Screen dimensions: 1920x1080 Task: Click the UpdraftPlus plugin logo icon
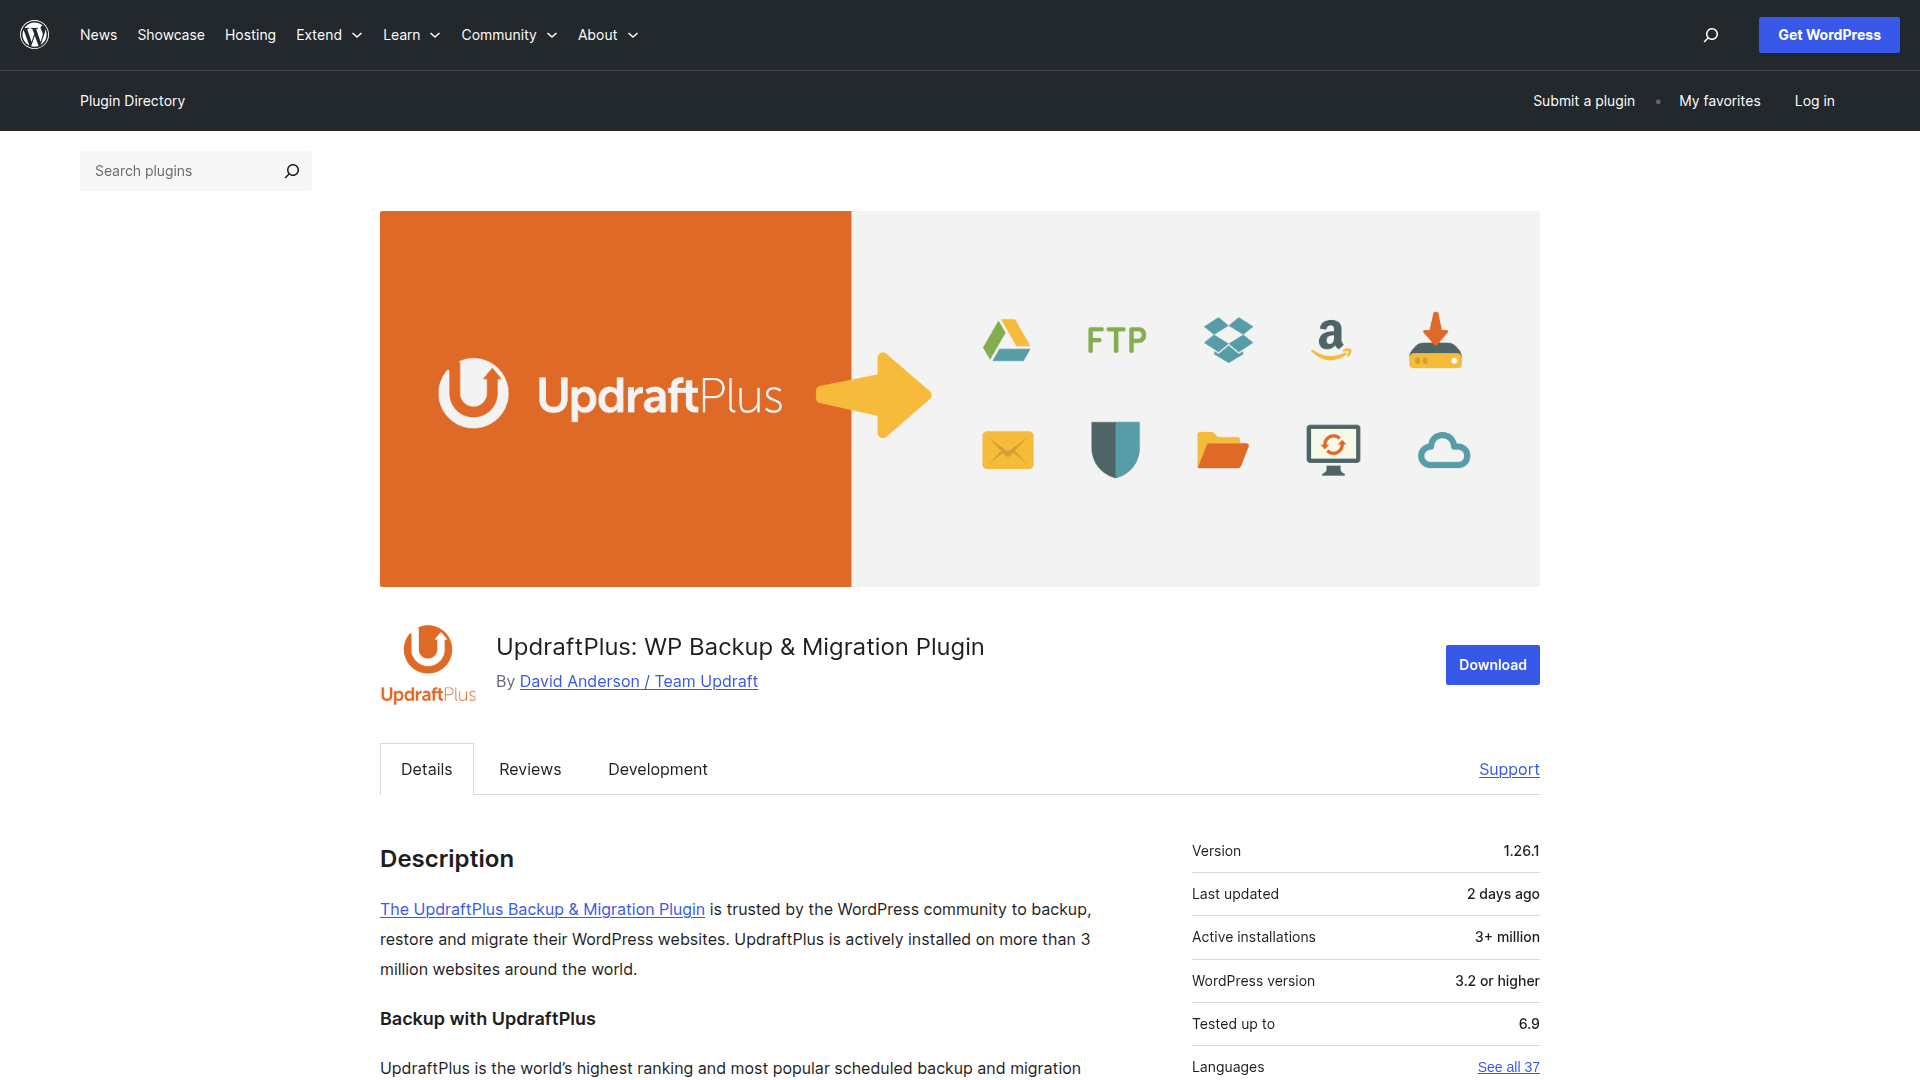point(428,665)
